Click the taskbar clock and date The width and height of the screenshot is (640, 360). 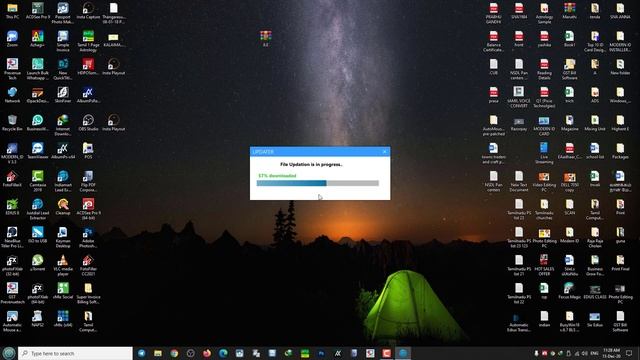(x=611, y=353)
